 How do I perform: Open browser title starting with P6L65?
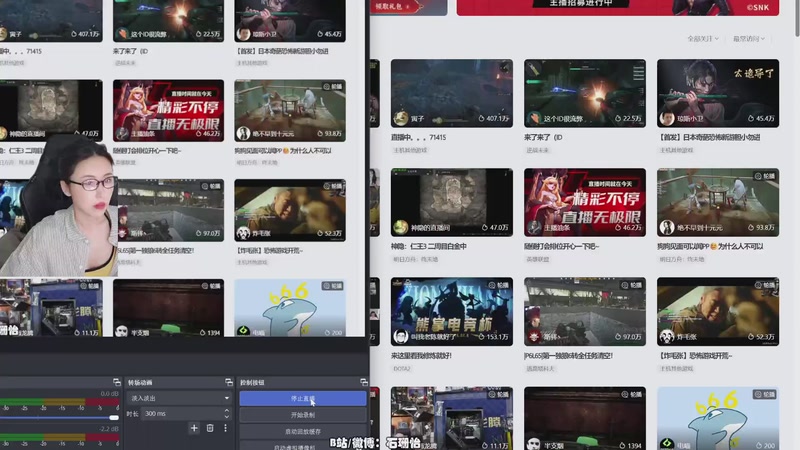[568, 356]
